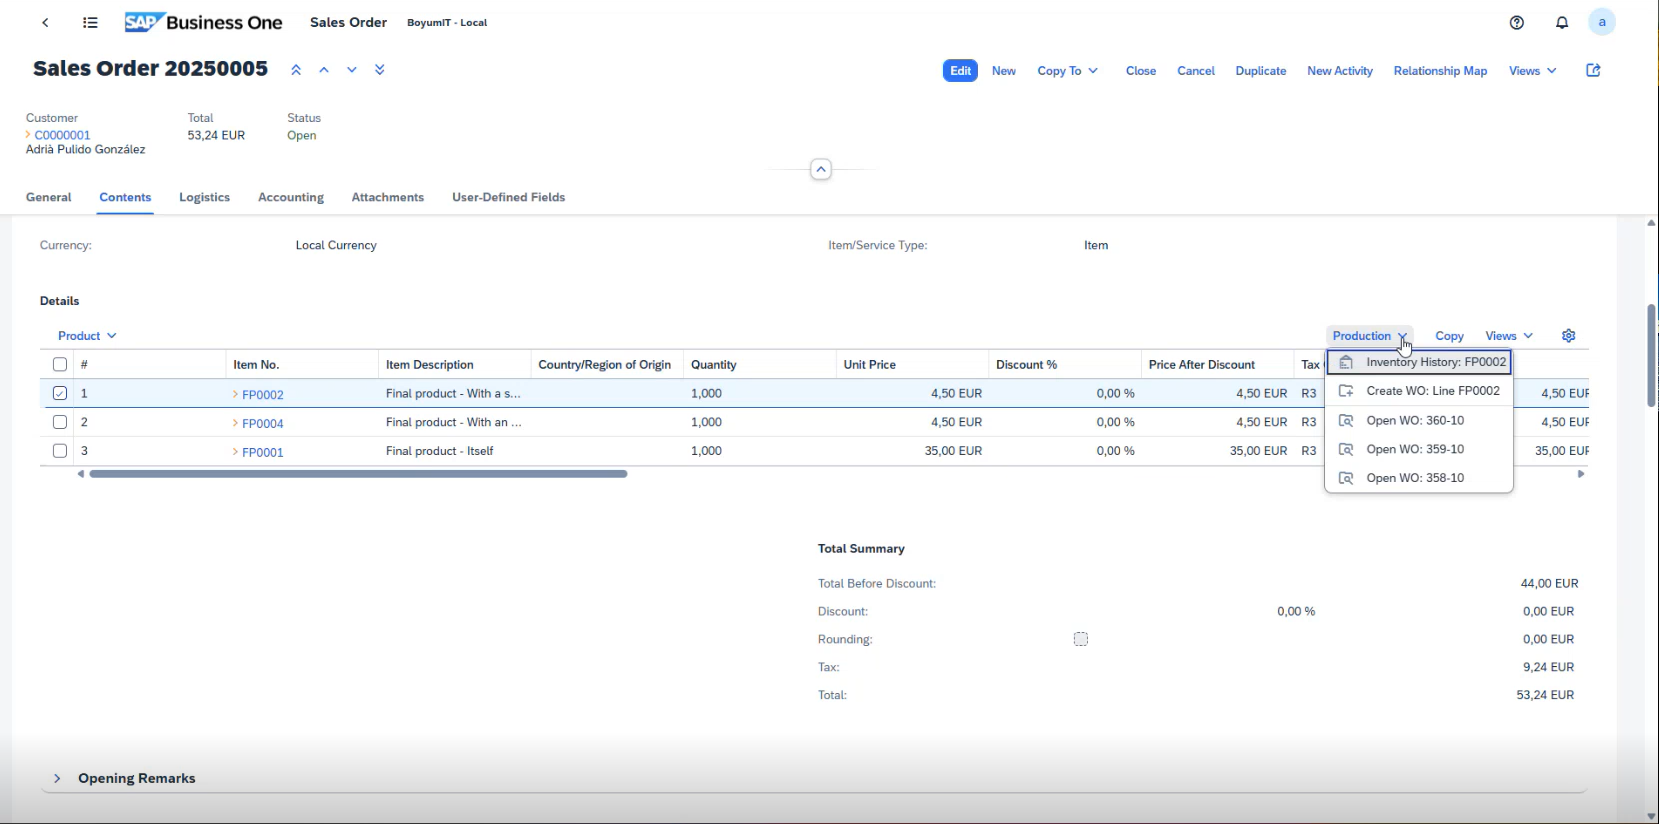Click the table Copy button
This screenshot has width=1659, height=824.
click(x=1449, y=336)
